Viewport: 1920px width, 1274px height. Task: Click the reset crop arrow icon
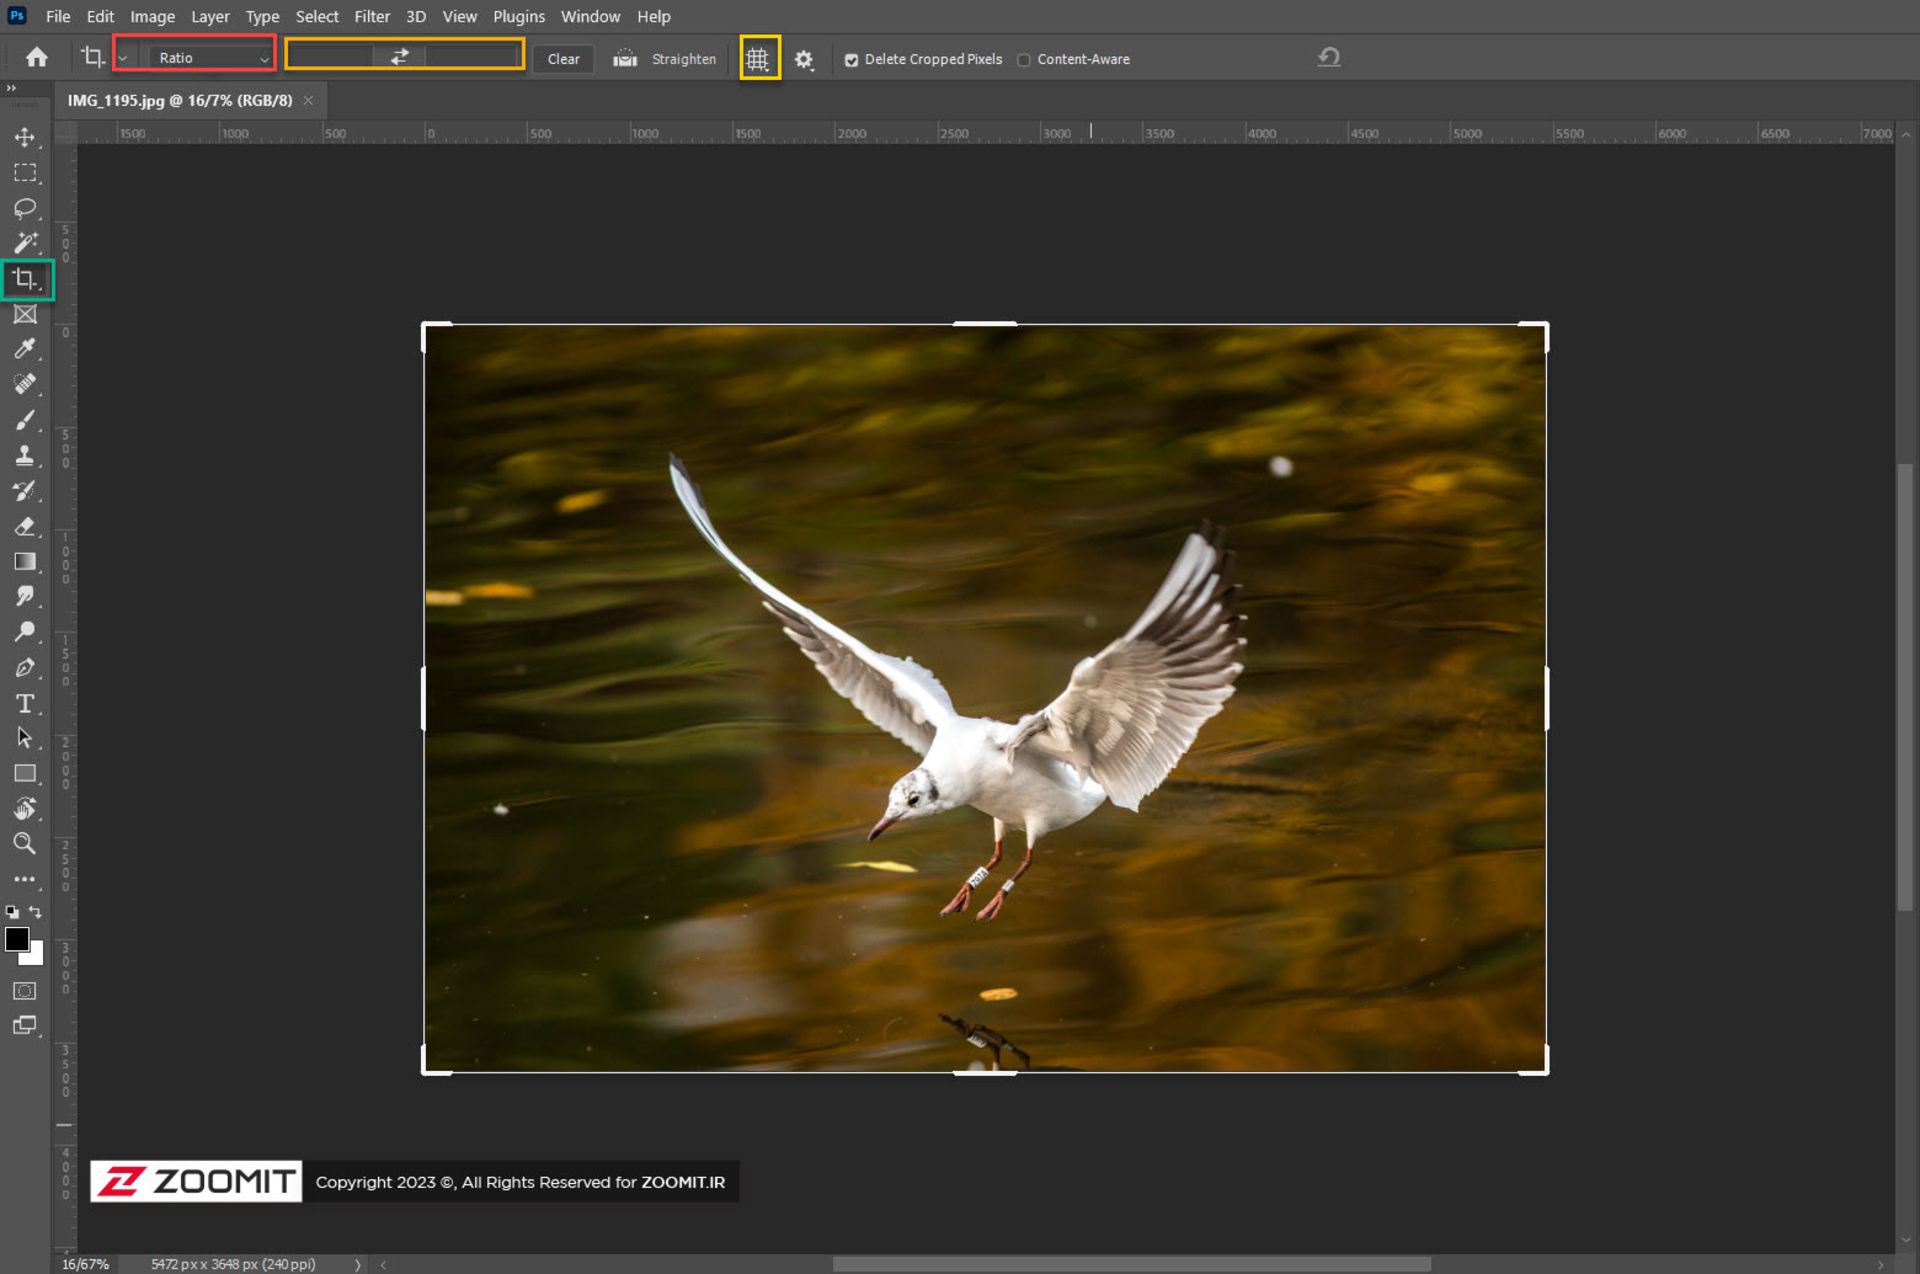click(1328, 58)
